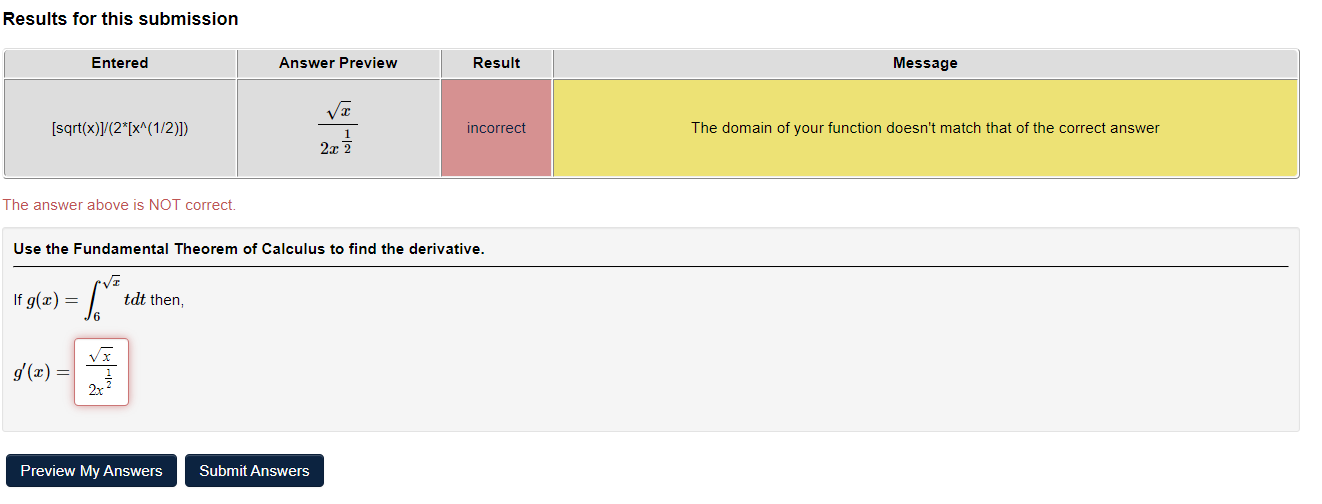This screenshot has width=1322, height=504.
Task: Click the Fundamental Theorem of Calculus instruction text
Action: (x=249, y=249)
